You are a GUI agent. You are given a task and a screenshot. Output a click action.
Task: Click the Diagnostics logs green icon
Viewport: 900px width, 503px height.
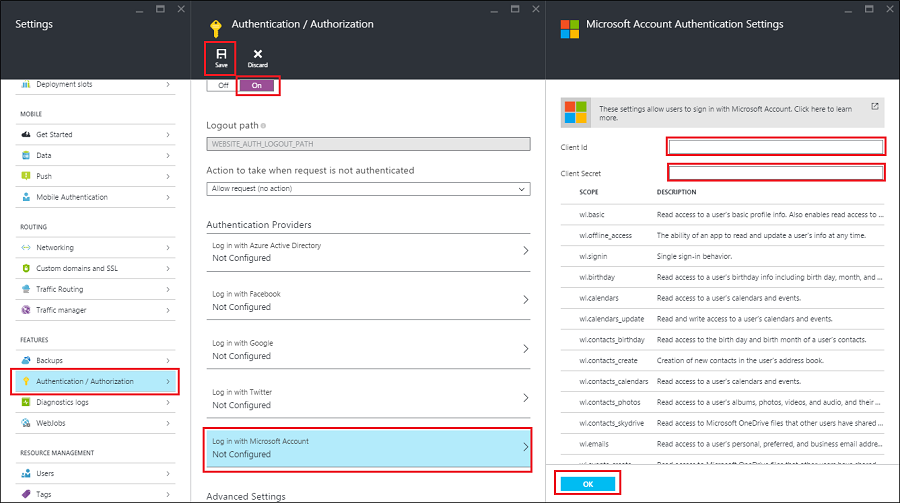click(26, 402)
